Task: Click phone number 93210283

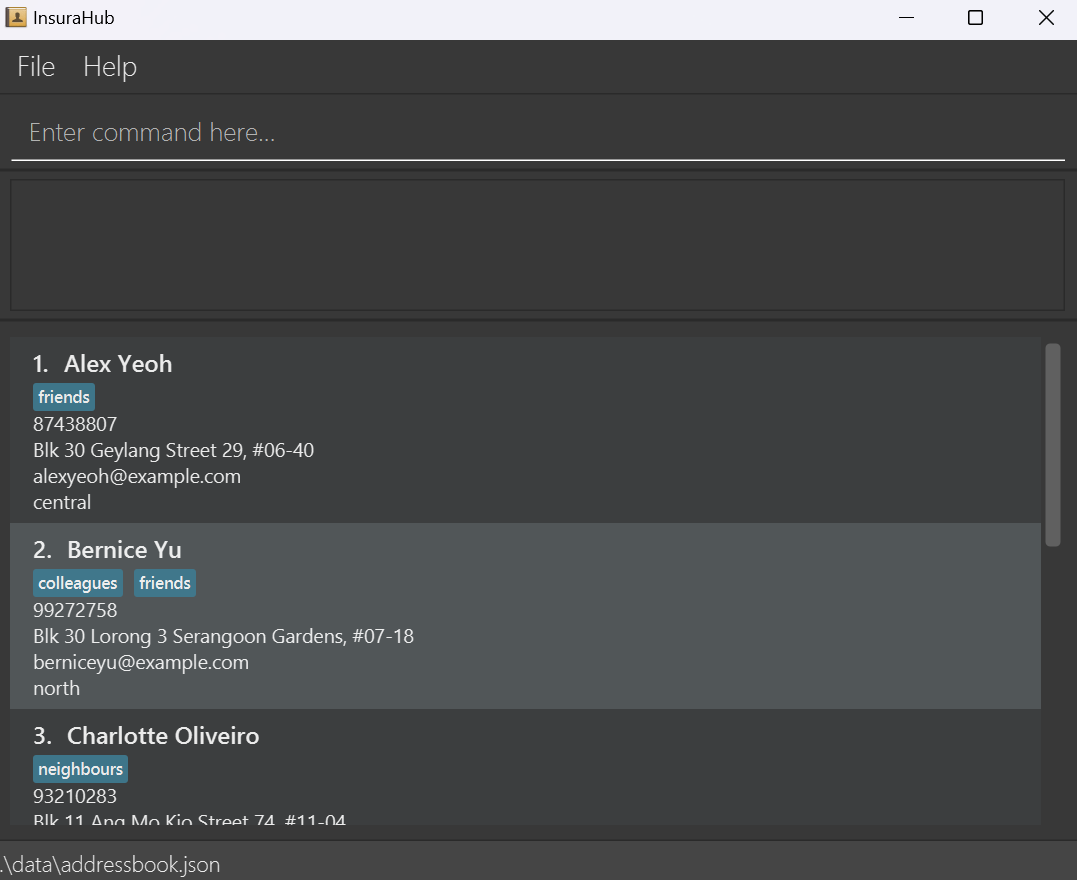Action: (75, 796)
